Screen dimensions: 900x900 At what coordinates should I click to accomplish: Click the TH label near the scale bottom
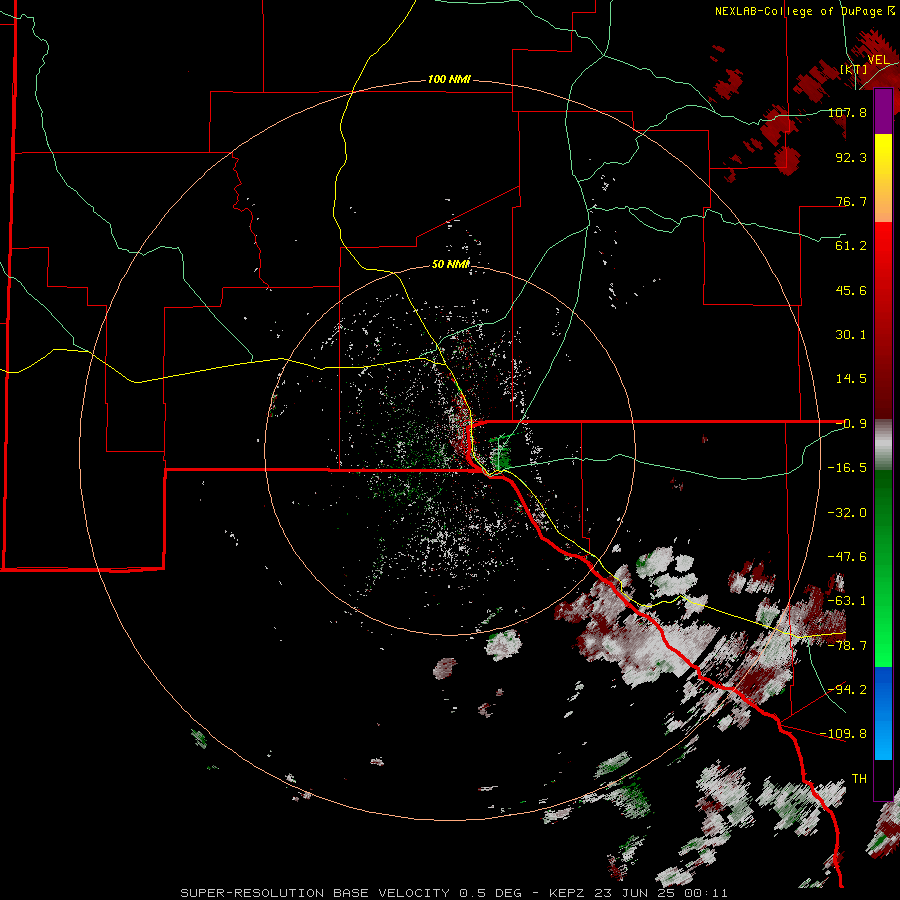tap(859, 779)
